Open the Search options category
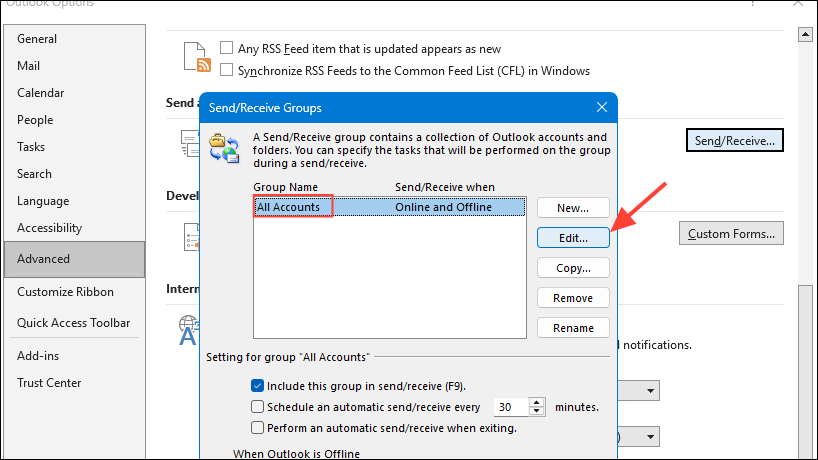Viewport: 818px width, 460px height. click(x=34, y=174)
